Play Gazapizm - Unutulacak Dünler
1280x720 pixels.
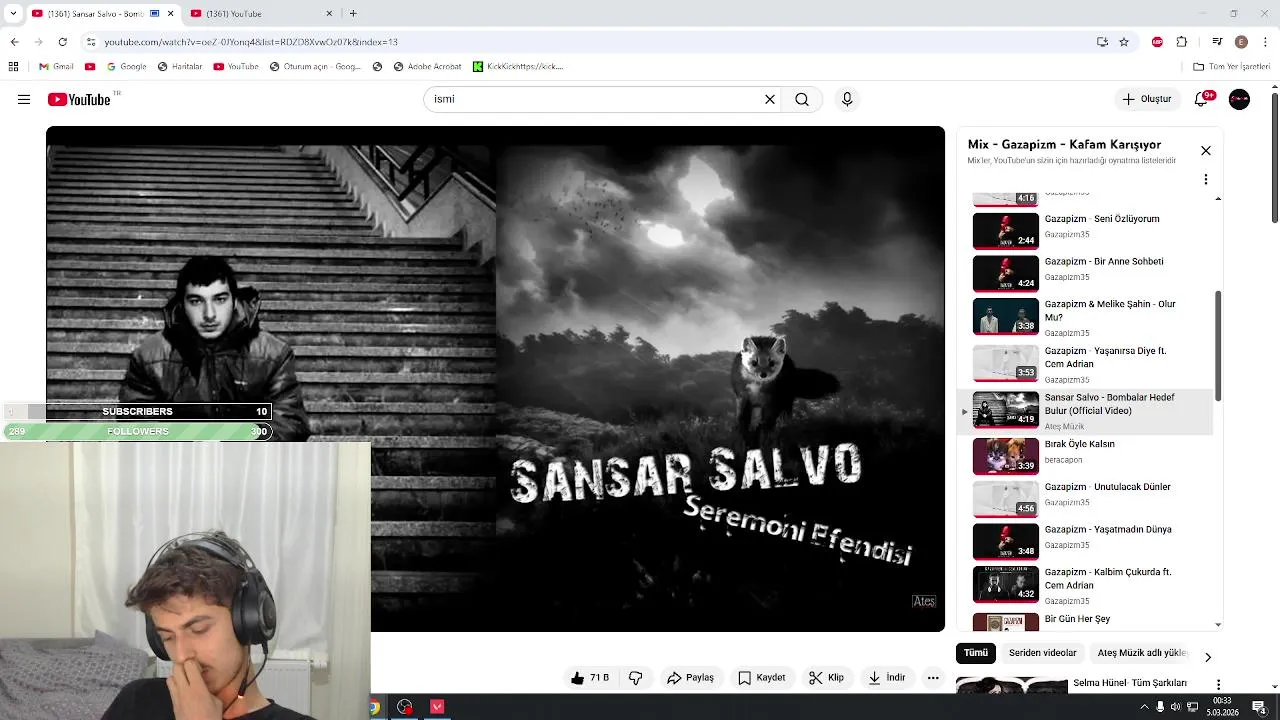coord(1085,497)
